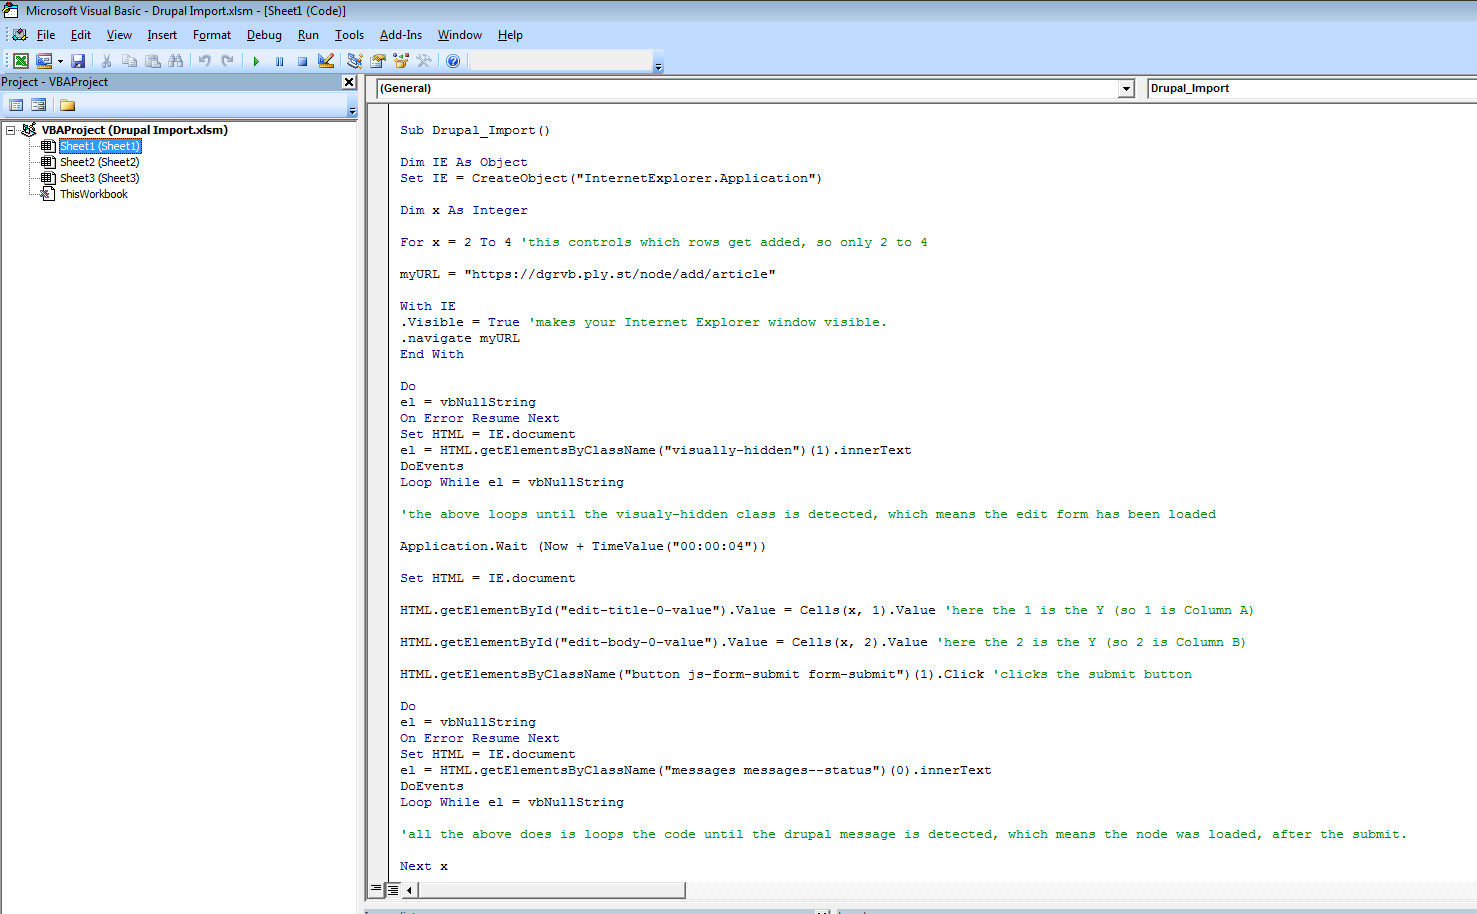Open the Format menu
The image size is (1477, 914).
click(x=212, y=35)
